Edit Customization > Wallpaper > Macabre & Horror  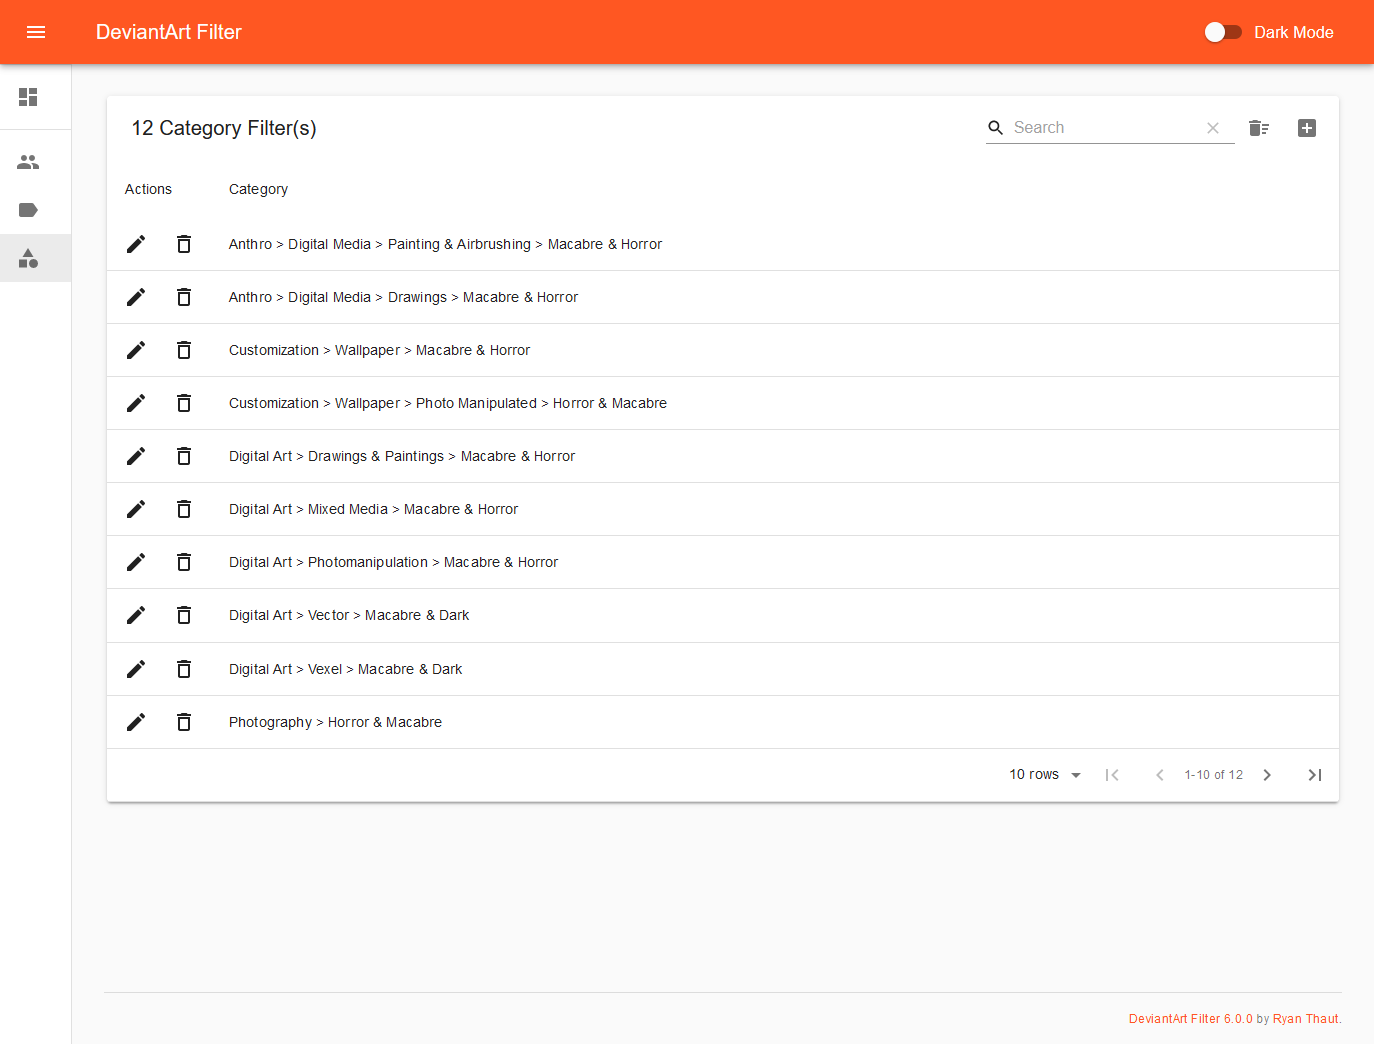(136, 350)
